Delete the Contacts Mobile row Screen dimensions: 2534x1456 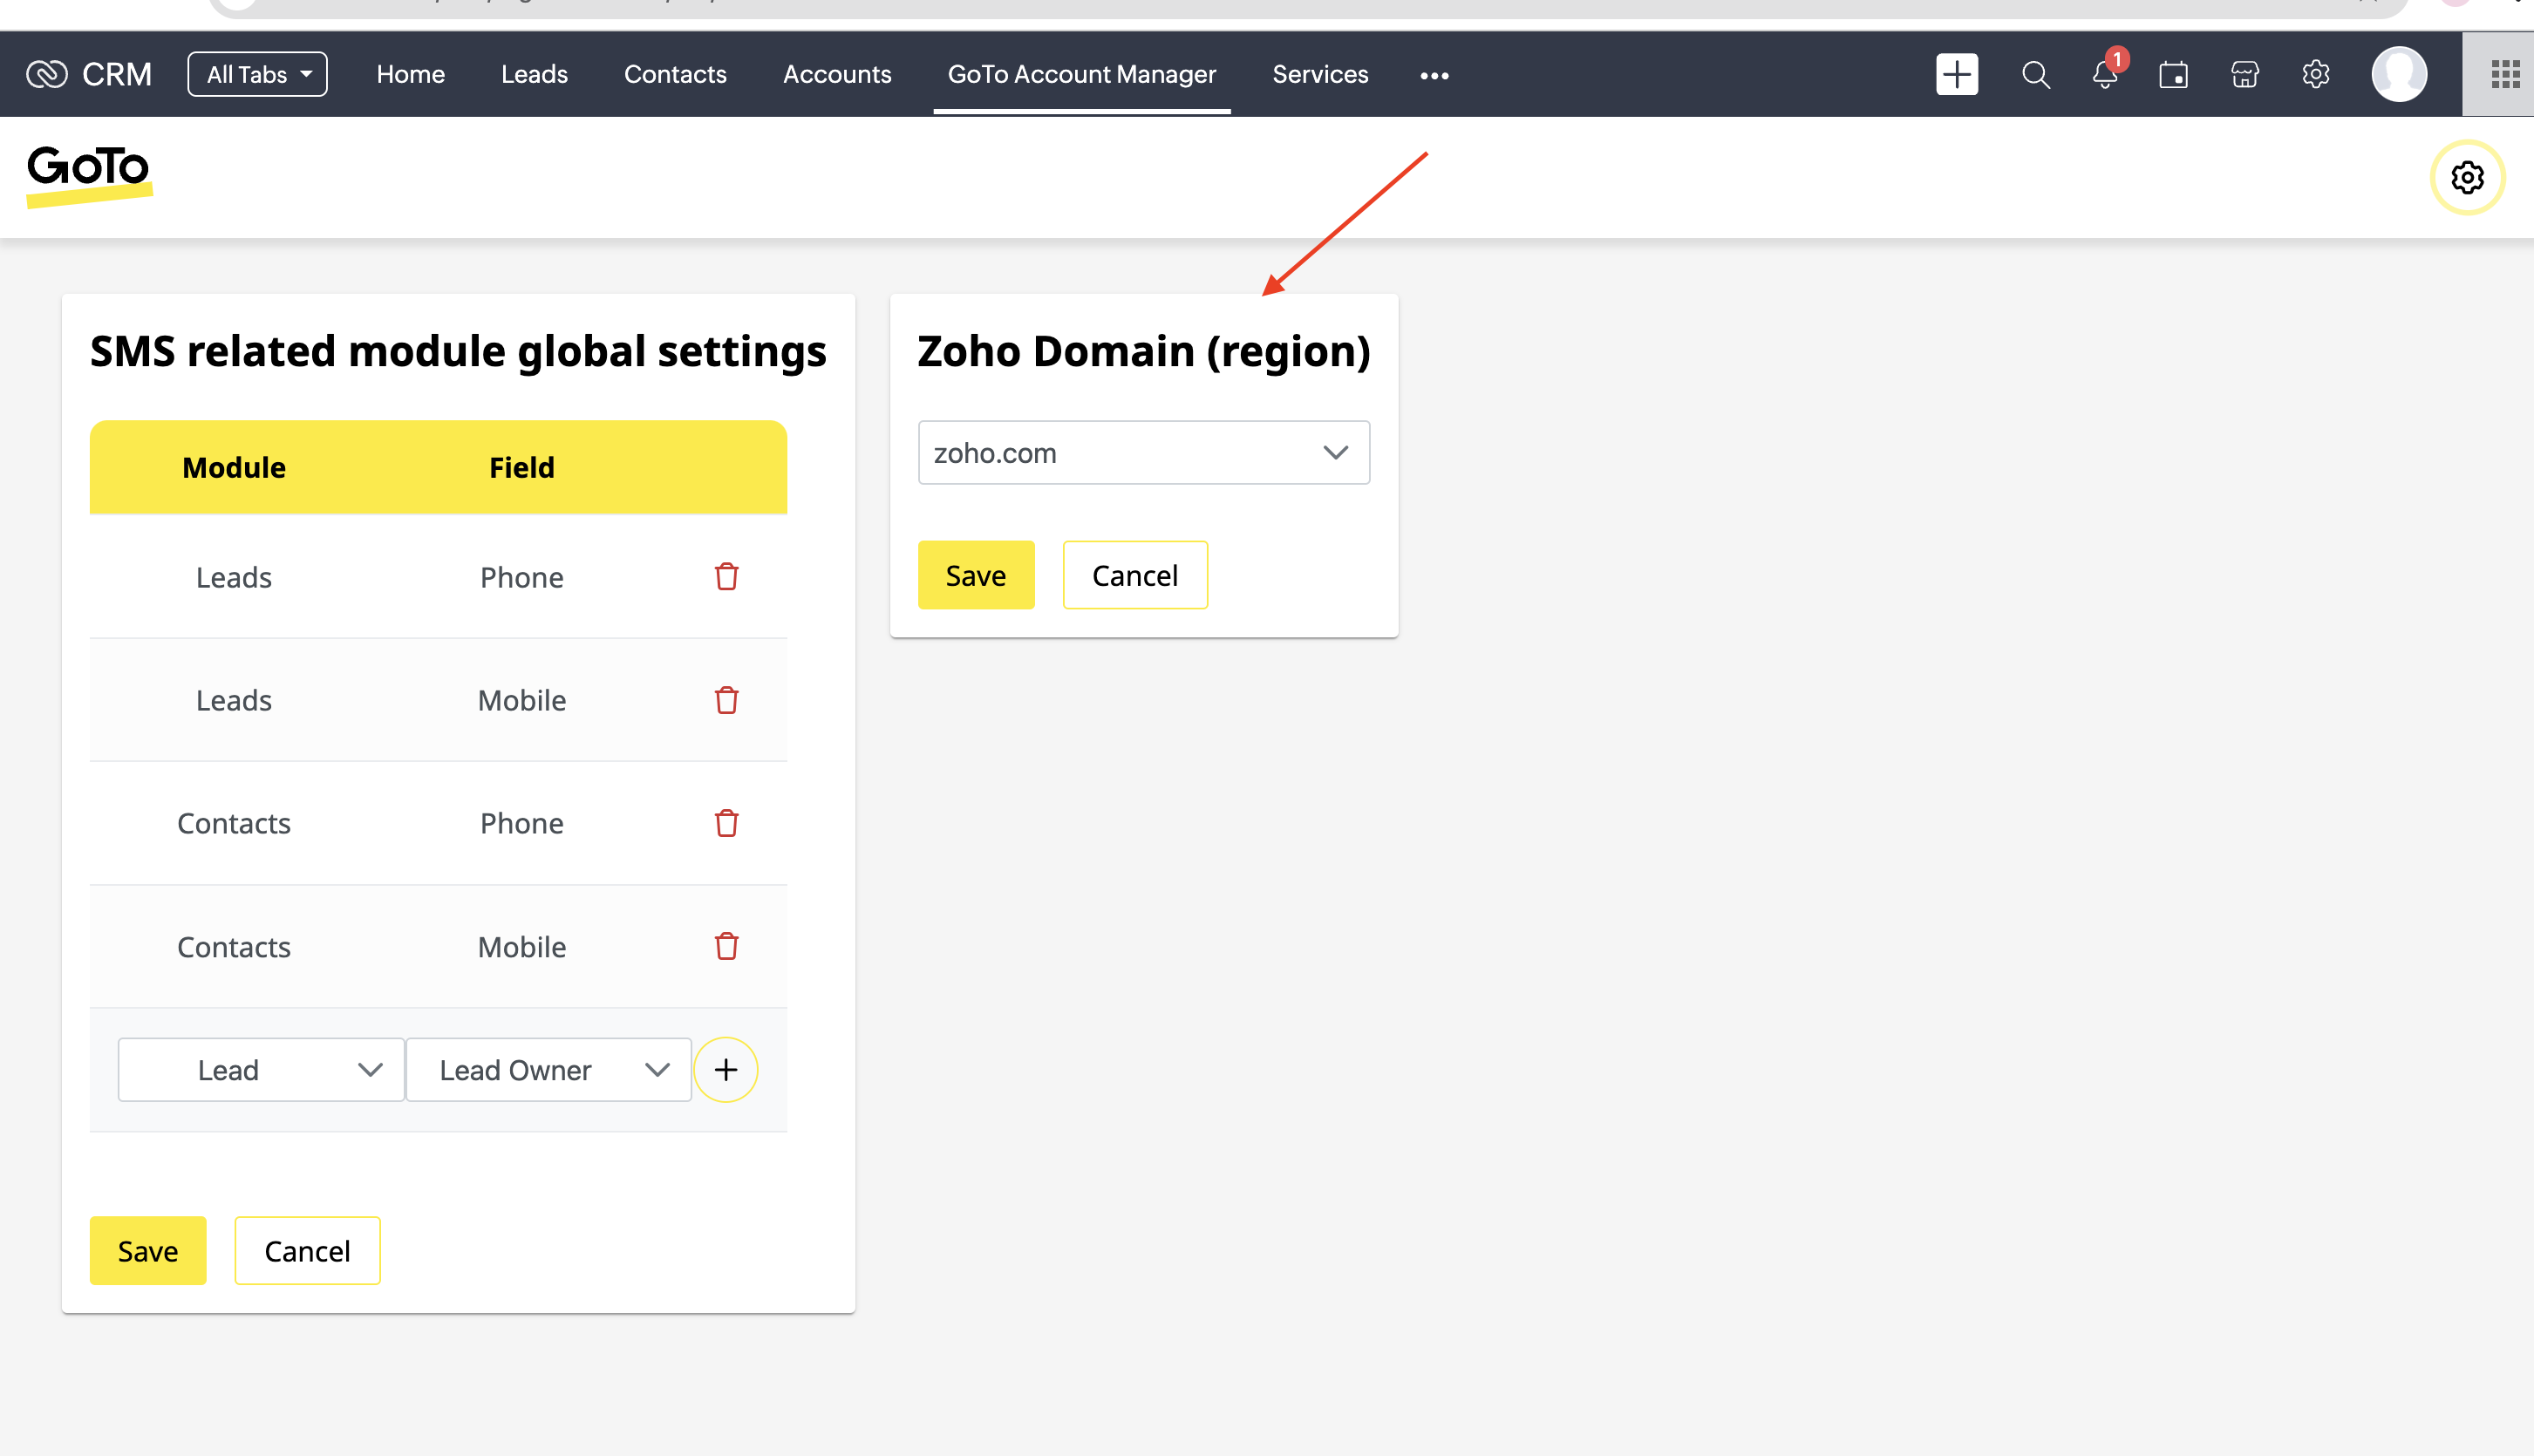(x=726, y=946)
